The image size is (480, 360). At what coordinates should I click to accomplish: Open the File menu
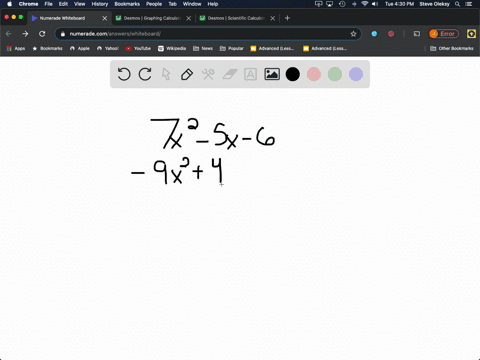pyautogui.click(x=49, y=4)
